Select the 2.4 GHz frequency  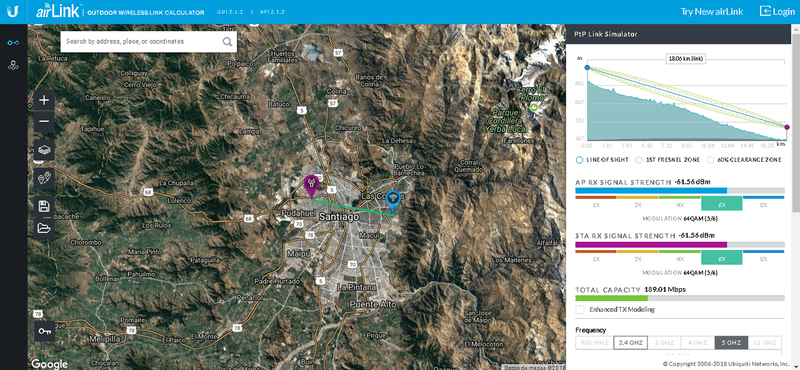[631, 342]
